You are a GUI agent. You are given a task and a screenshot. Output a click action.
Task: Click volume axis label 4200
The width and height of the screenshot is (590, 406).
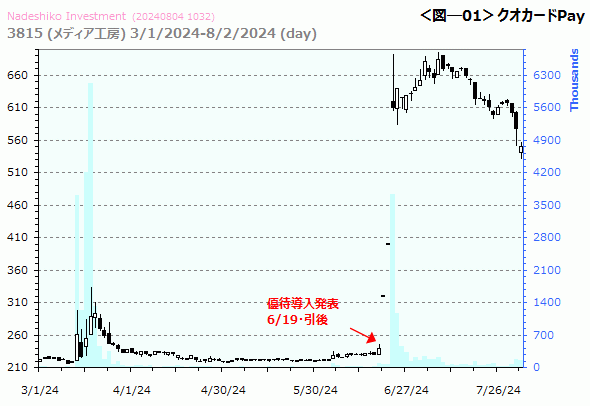(x=547, y=172)
